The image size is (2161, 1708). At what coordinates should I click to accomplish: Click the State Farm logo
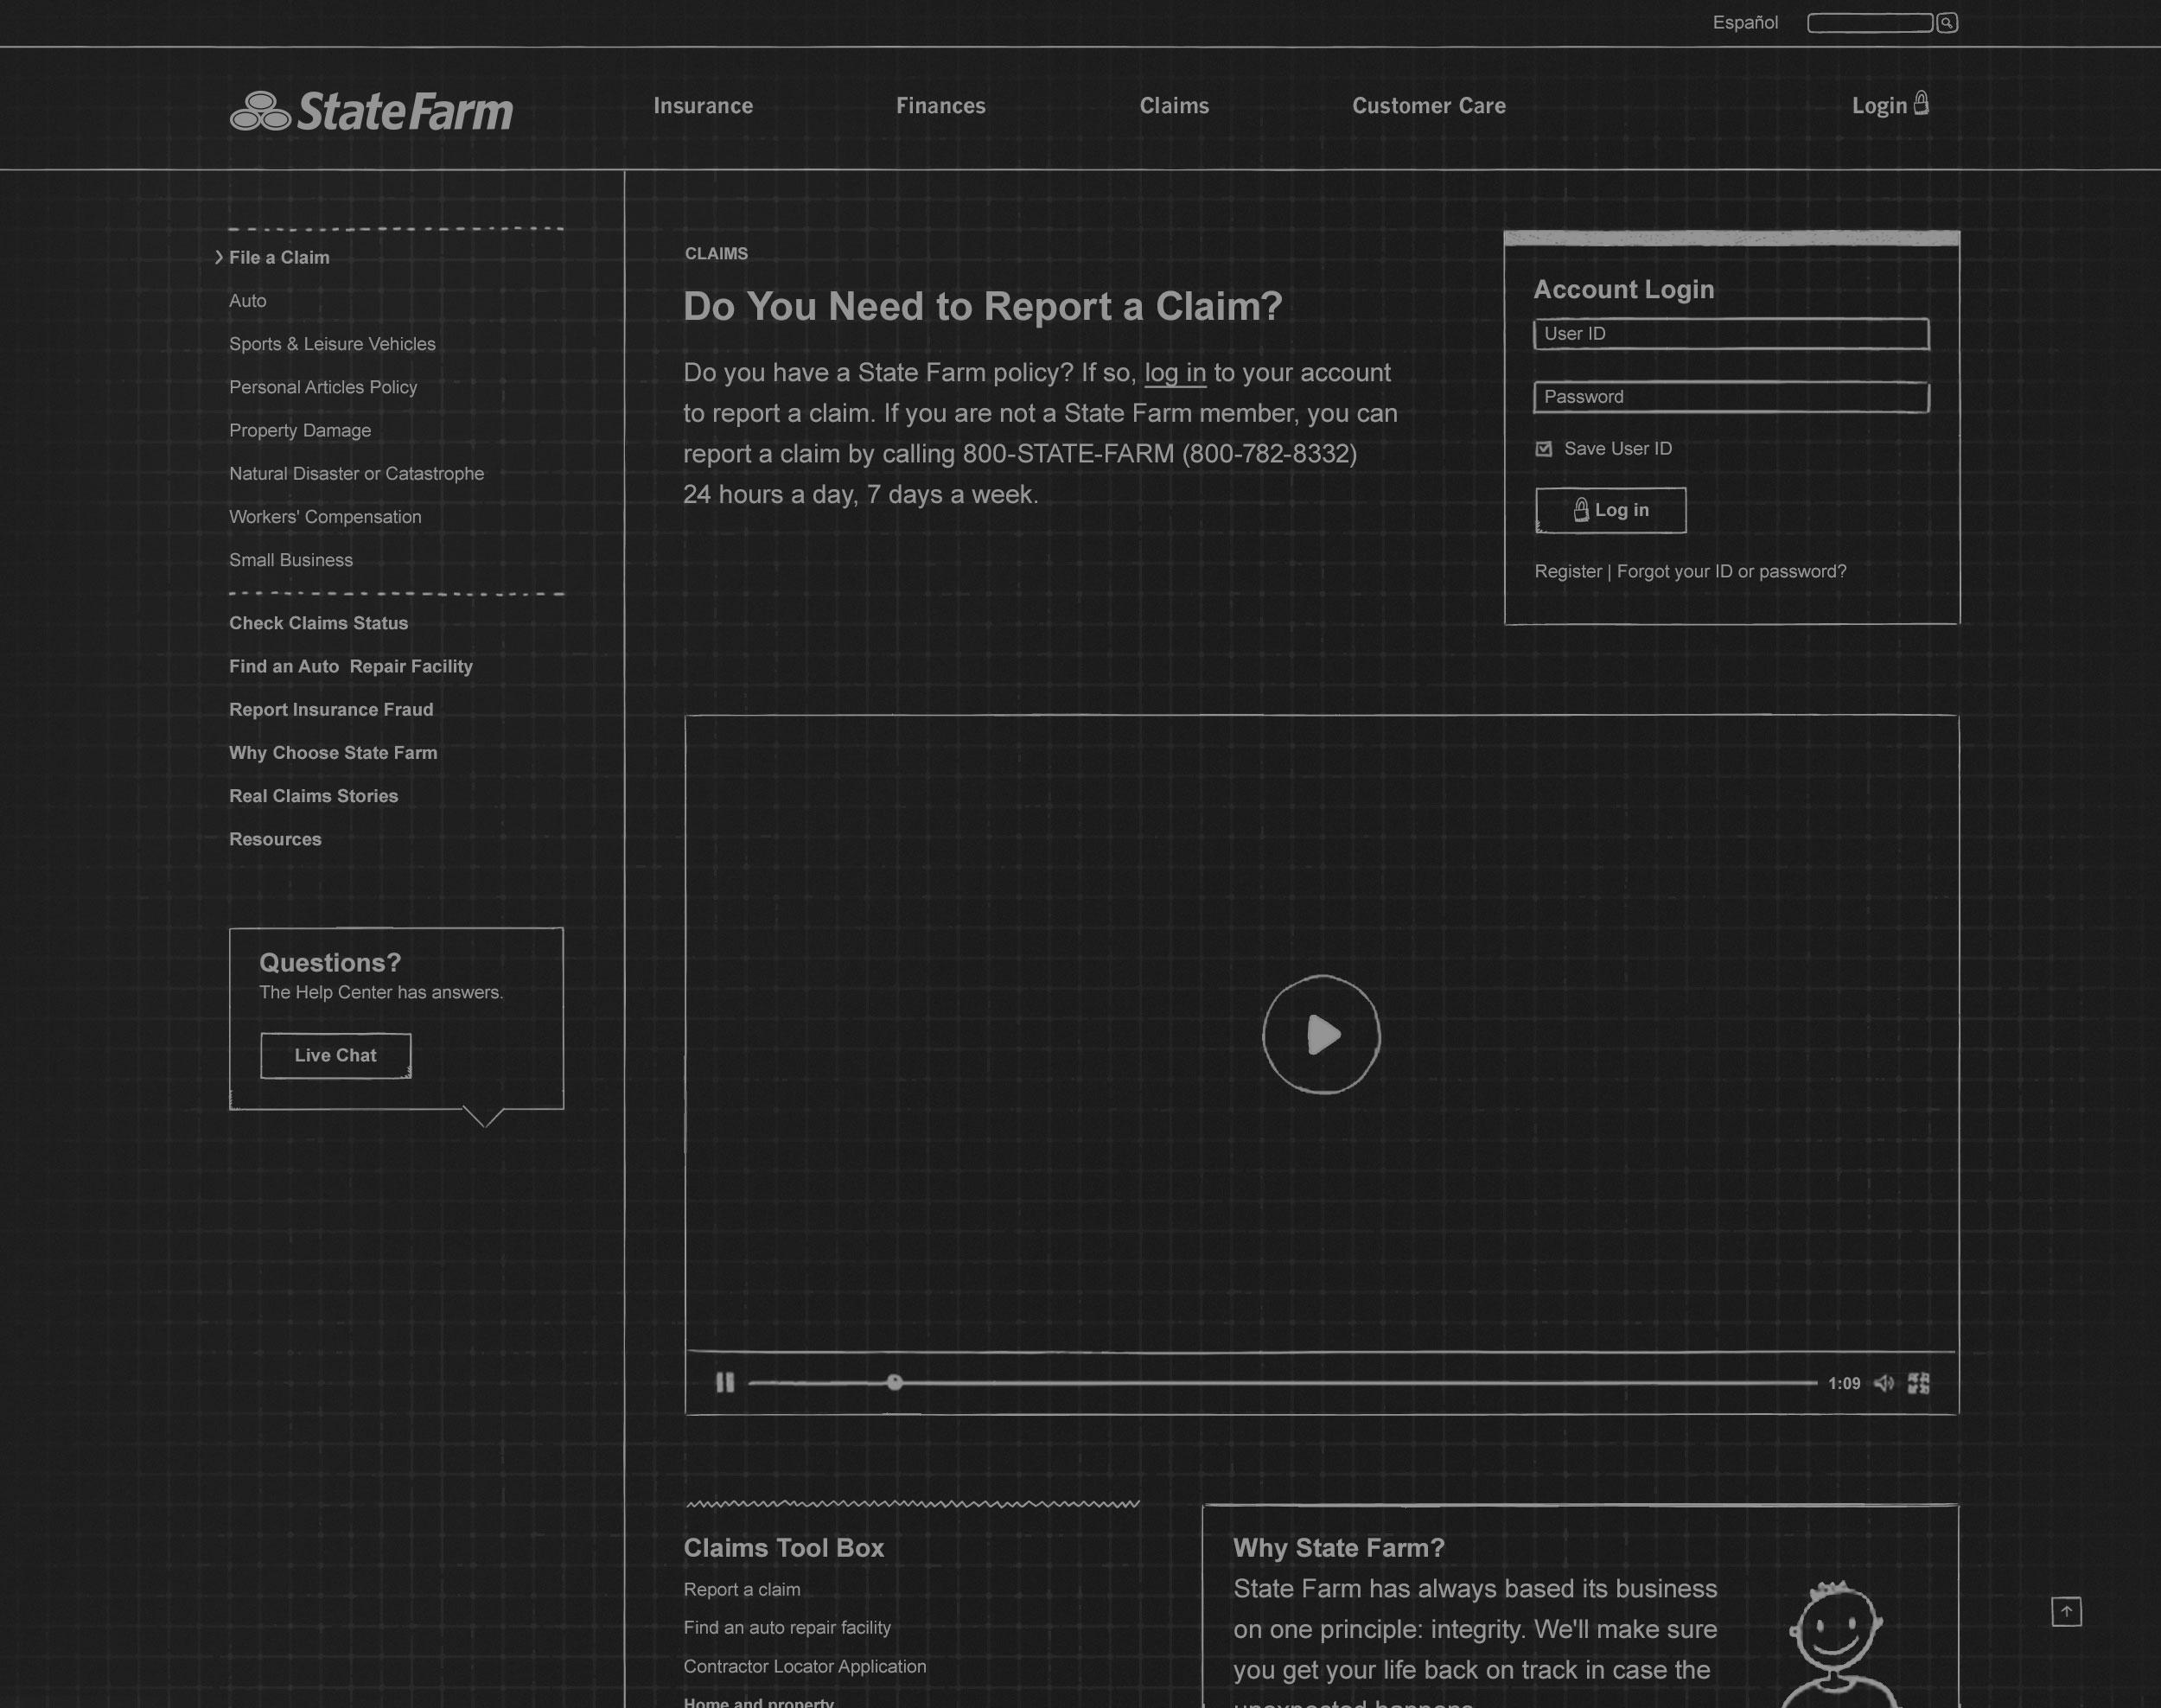click(x=371, y=111)
